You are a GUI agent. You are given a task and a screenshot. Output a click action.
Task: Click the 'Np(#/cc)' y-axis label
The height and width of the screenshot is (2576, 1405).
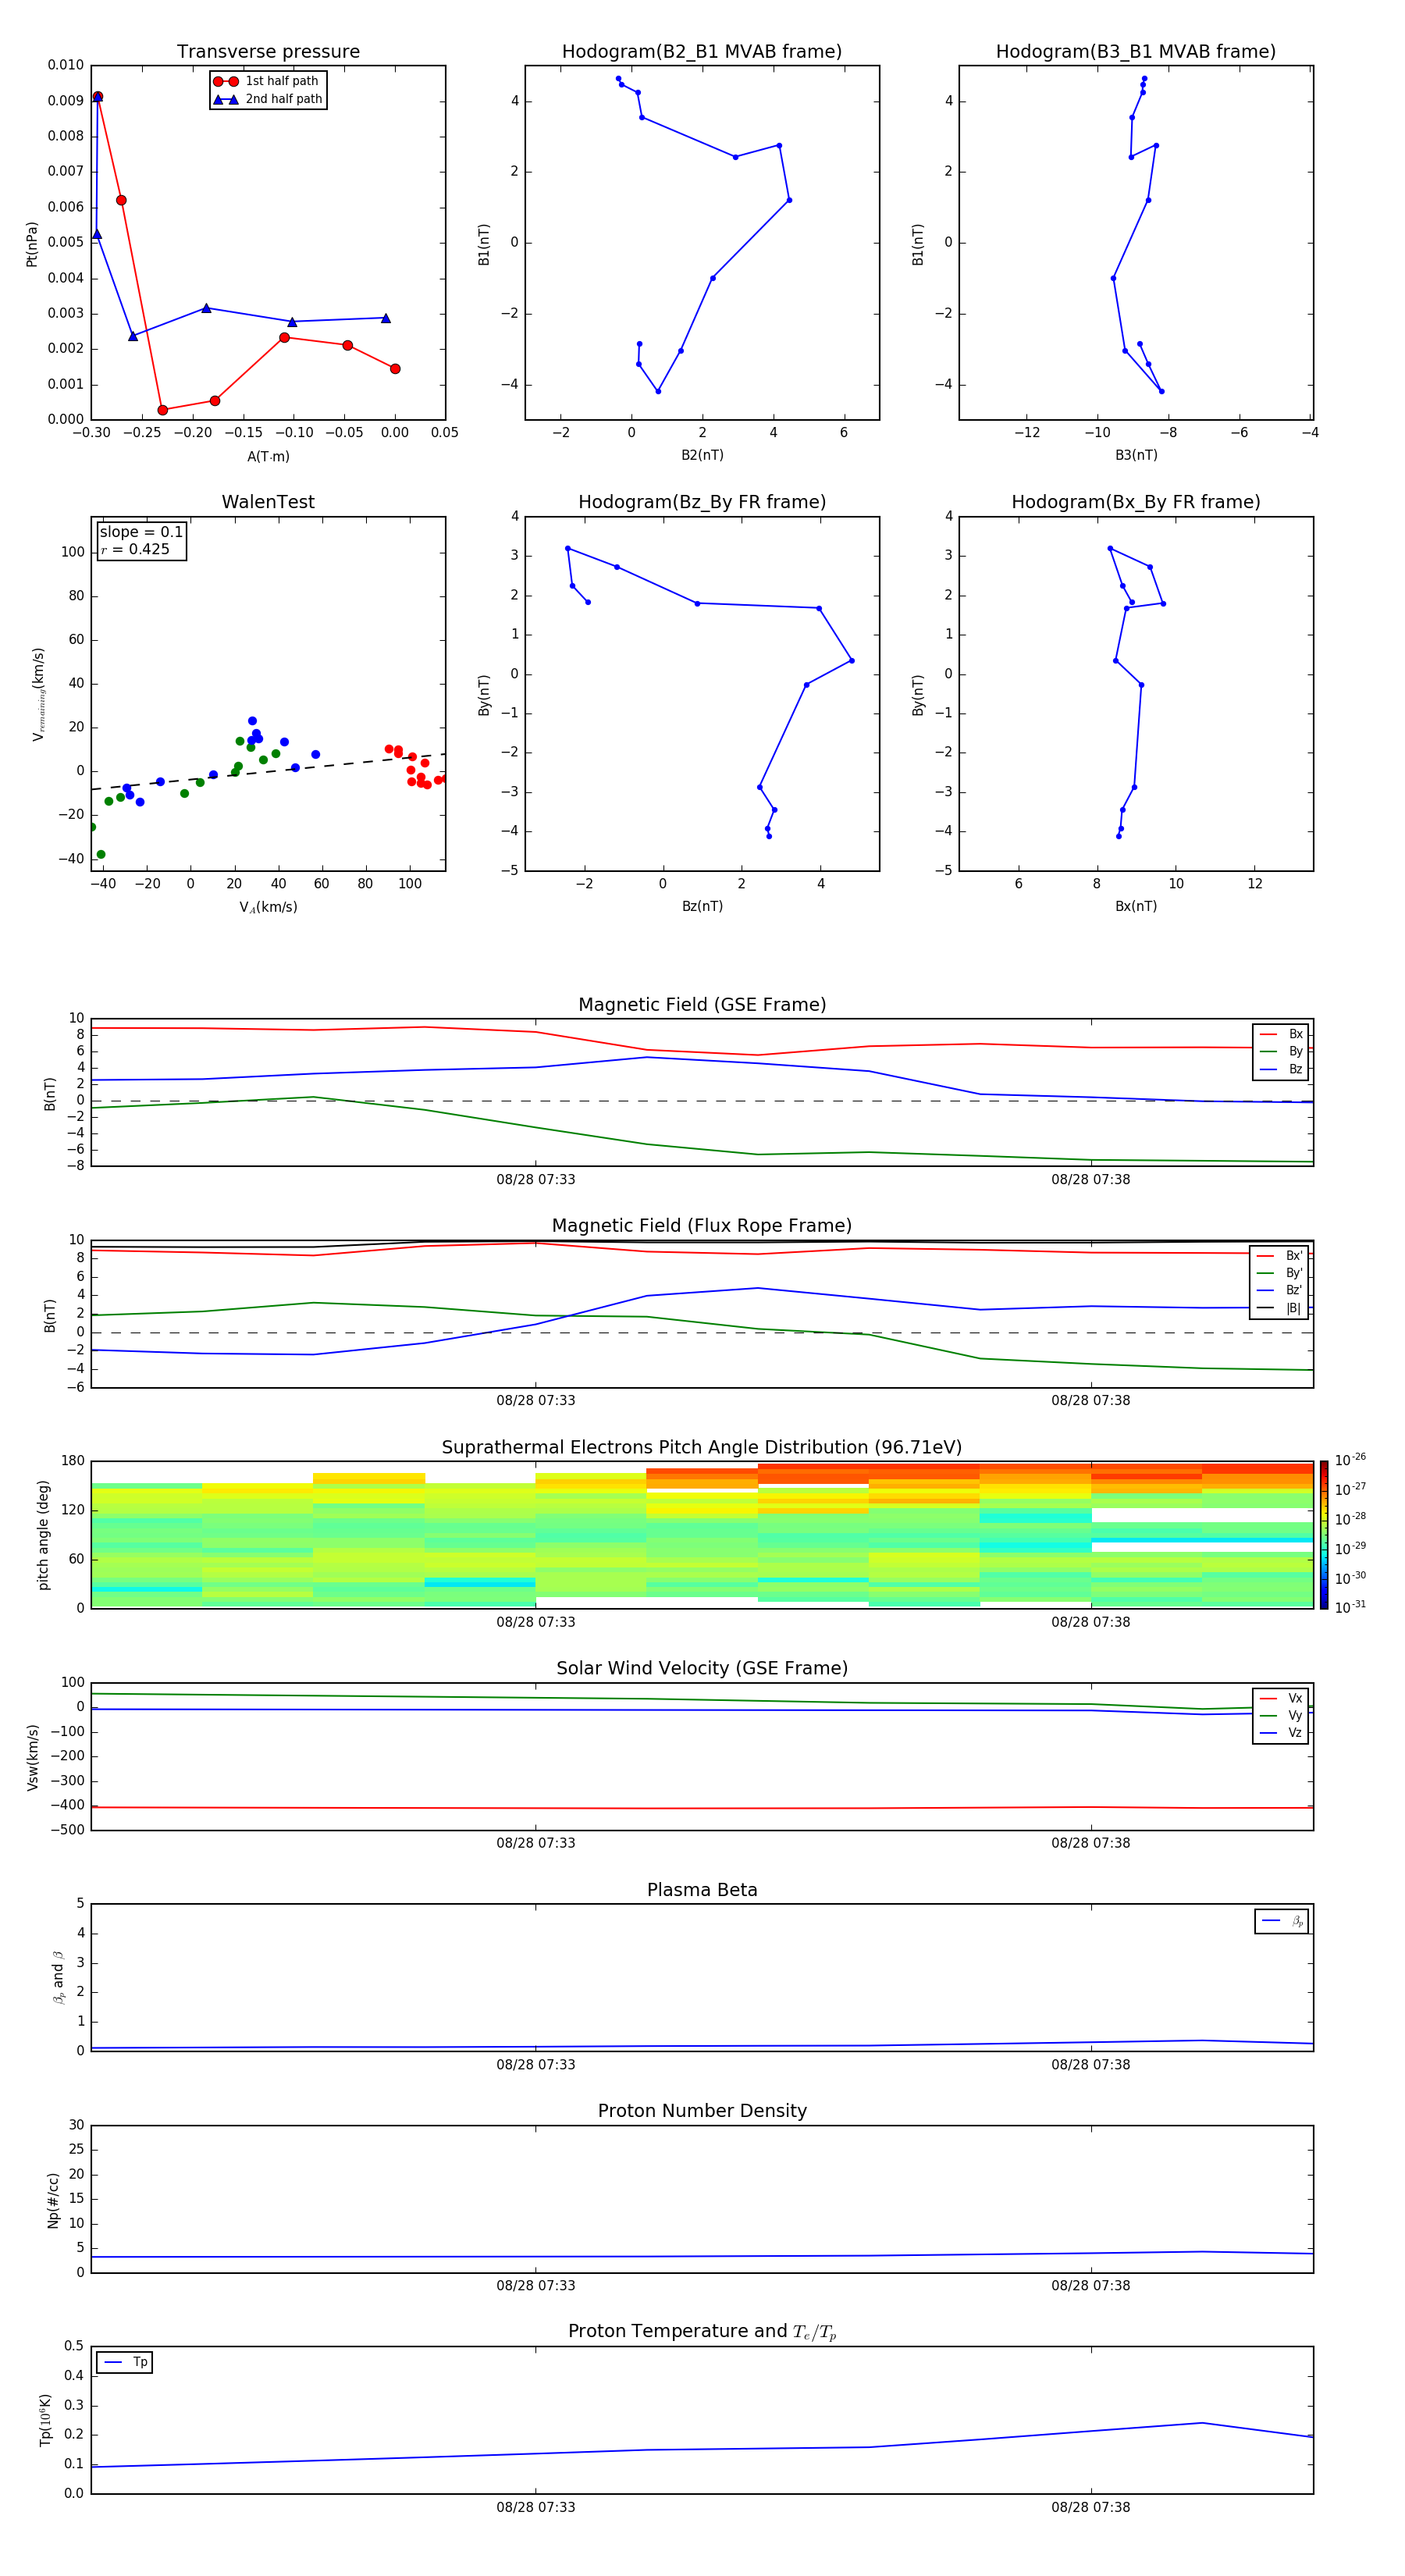click(x=53, y=2200)
